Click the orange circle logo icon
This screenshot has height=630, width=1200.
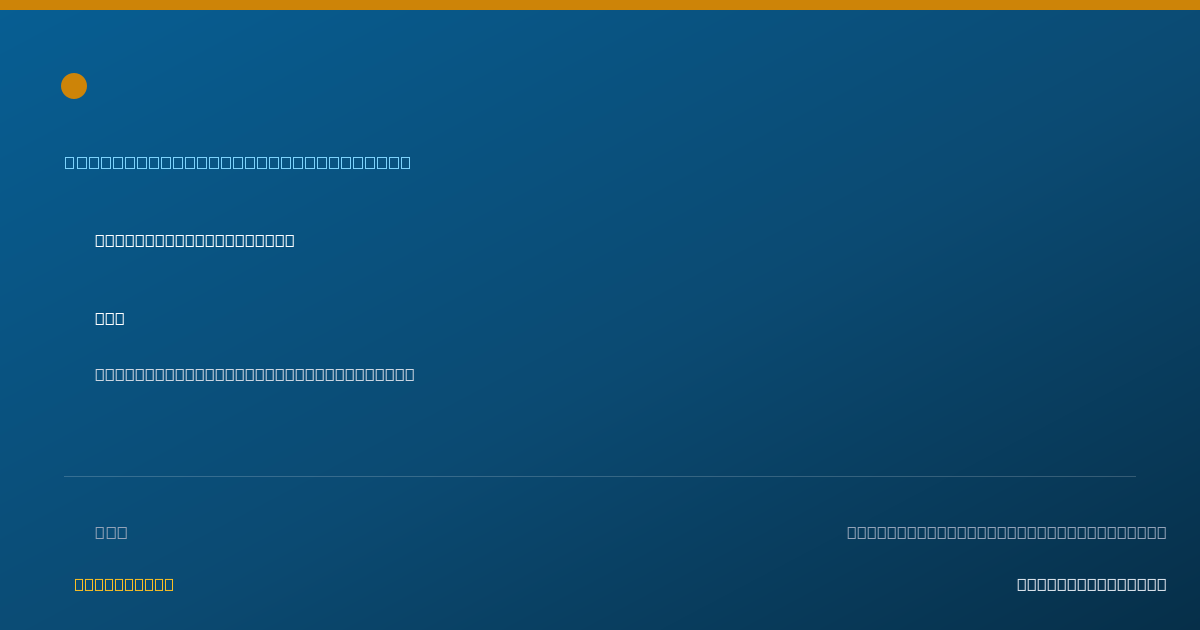pyautogui.click(x=74, y=86)
